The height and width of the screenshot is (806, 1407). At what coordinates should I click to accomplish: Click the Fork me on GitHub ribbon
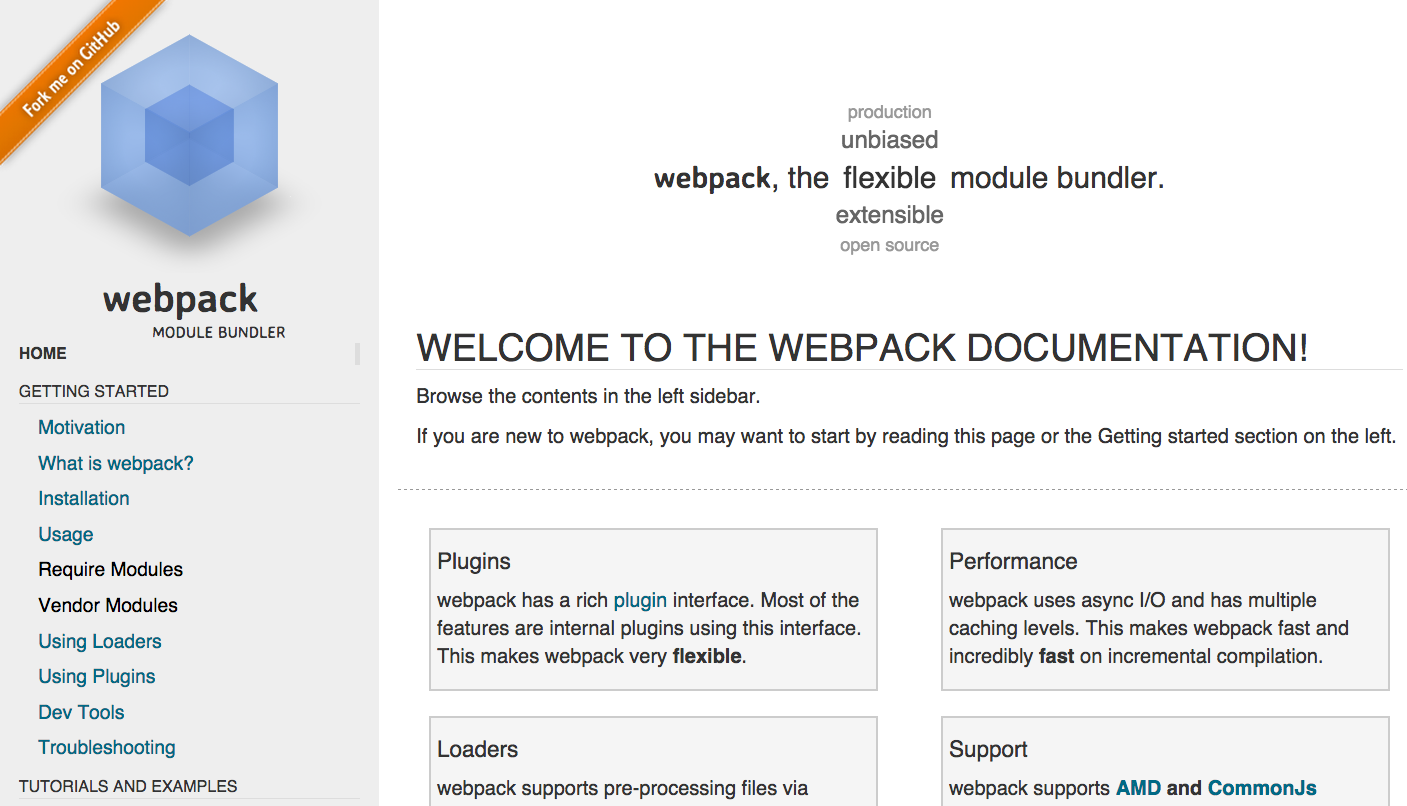click(70, 70)
